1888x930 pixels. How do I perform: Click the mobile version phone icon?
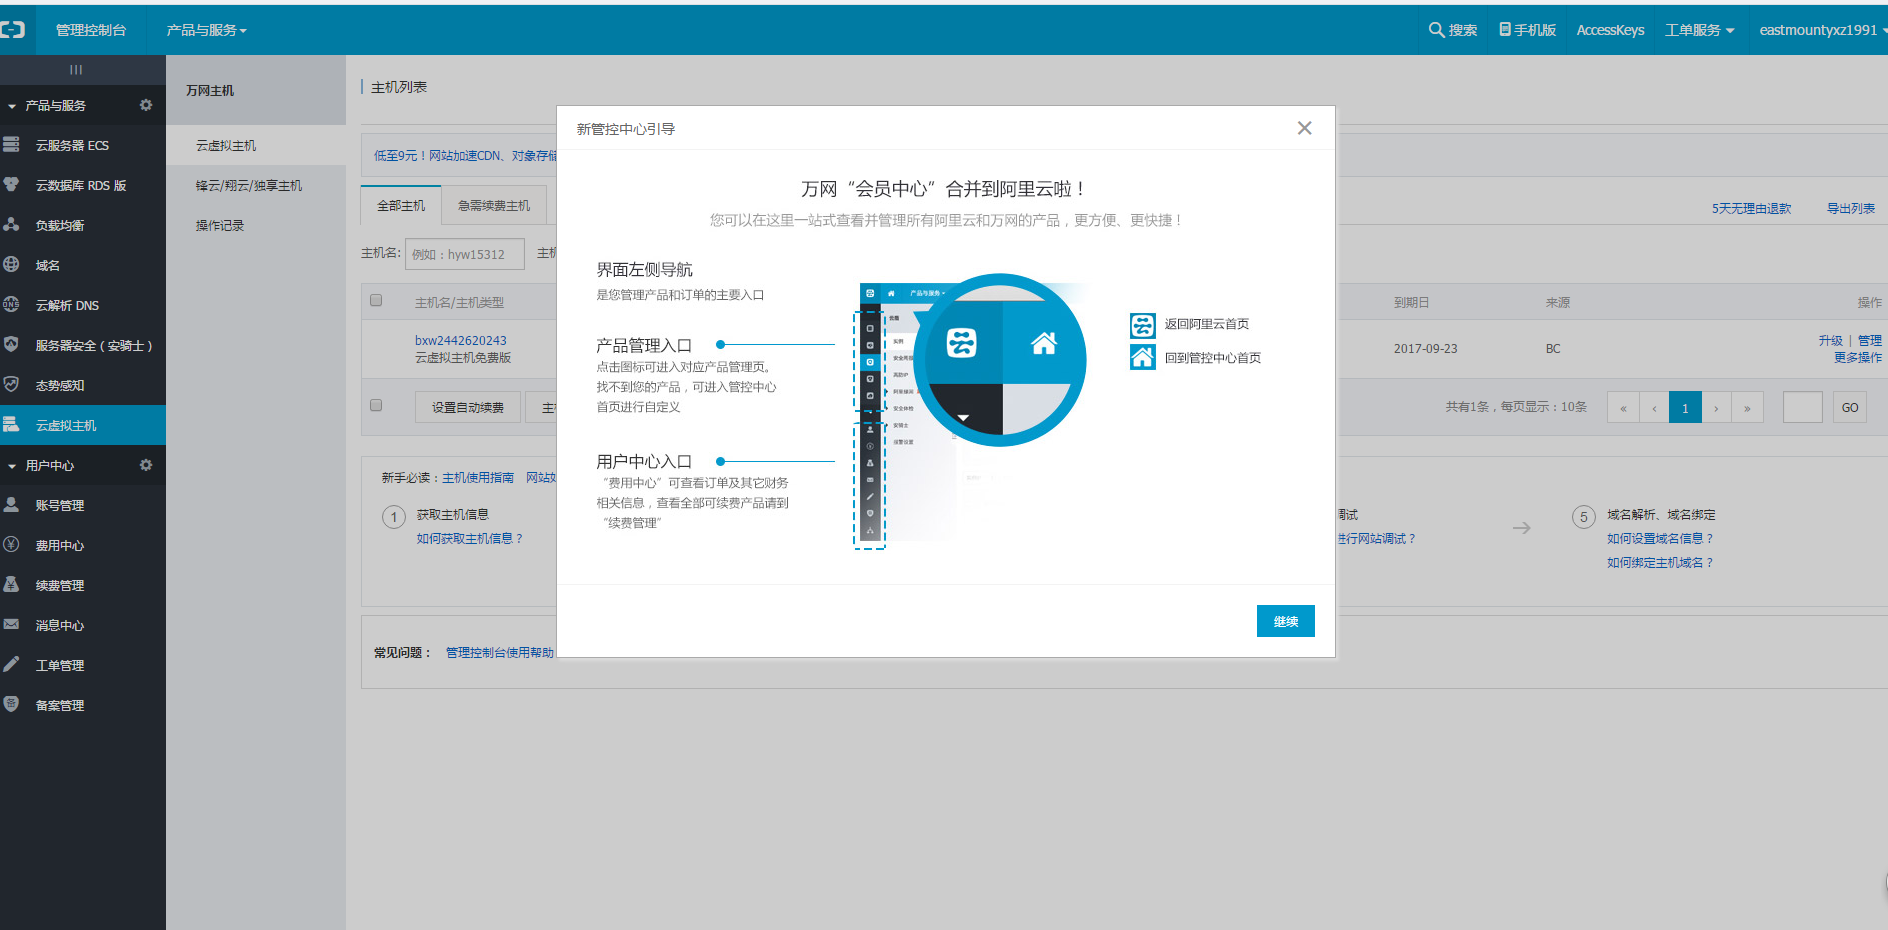(x=1505, y=30)
